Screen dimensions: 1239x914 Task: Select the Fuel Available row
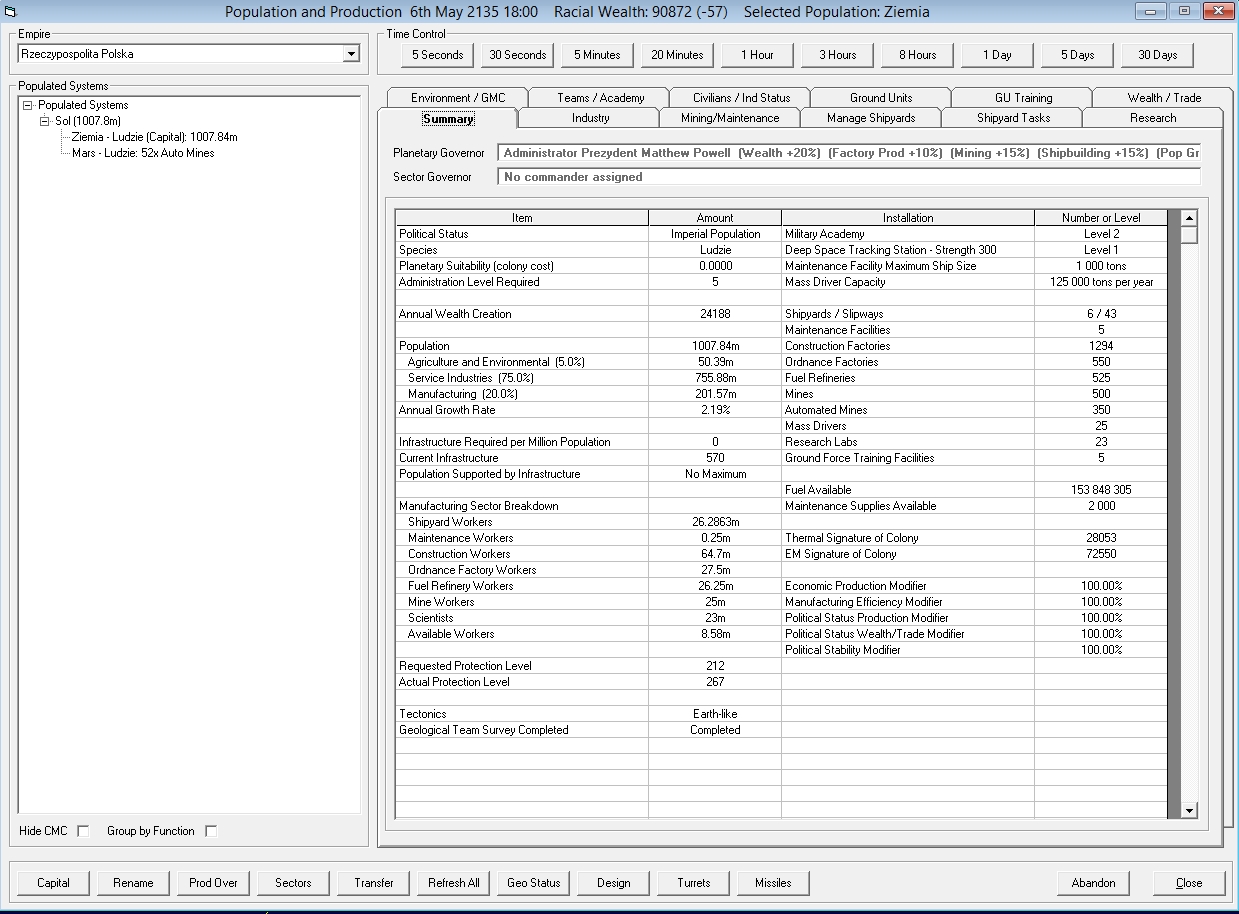[975, 490]
